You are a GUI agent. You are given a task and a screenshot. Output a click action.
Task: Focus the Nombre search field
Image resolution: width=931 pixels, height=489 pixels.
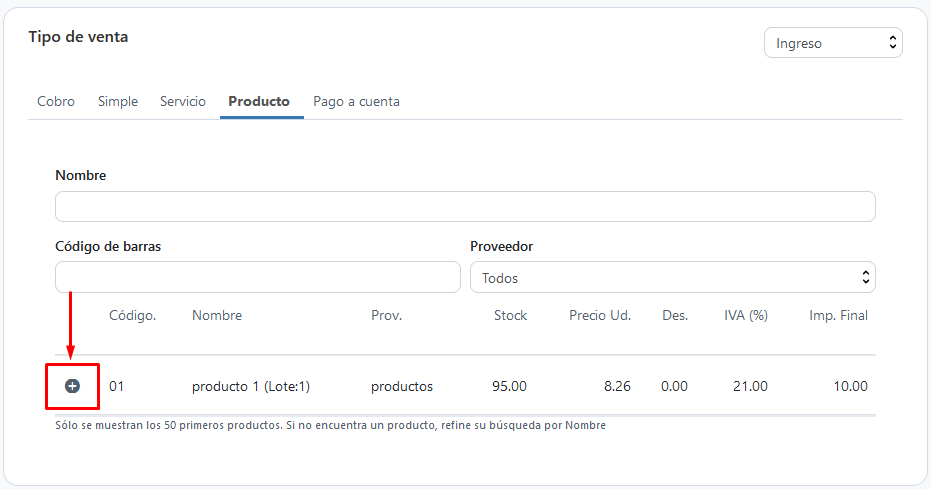(x=466, y=207)
